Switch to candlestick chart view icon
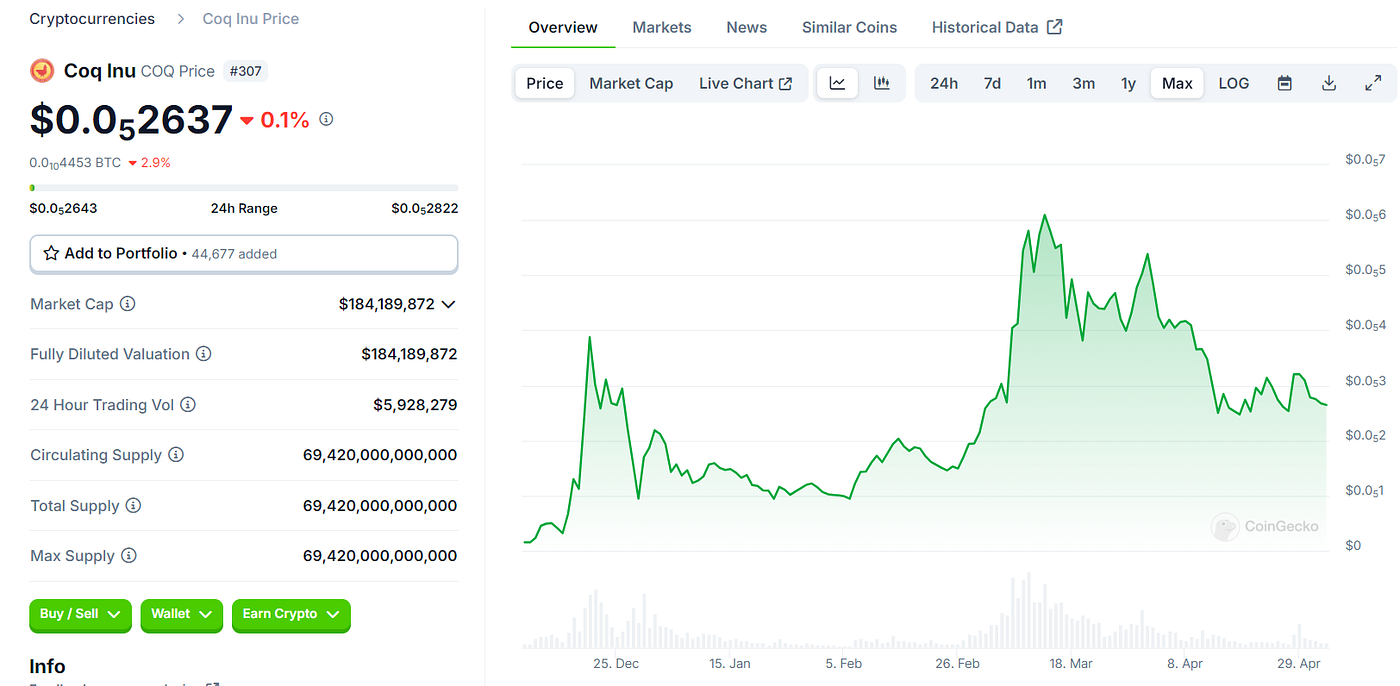The height and width of the screenshot is (686, 1400). (x=882, y=83)
